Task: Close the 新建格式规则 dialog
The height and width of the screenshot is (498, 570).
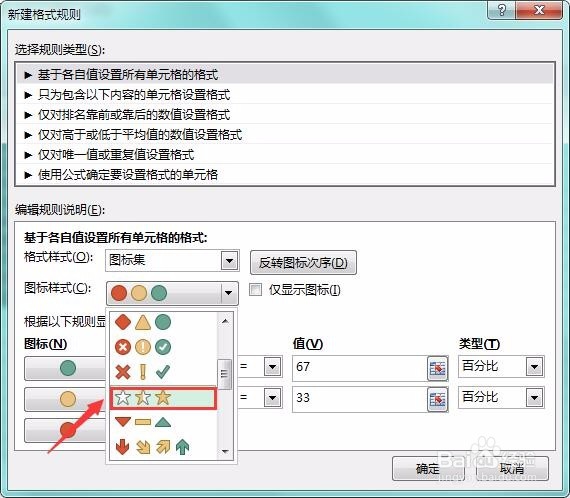Action: coord(539,9)
